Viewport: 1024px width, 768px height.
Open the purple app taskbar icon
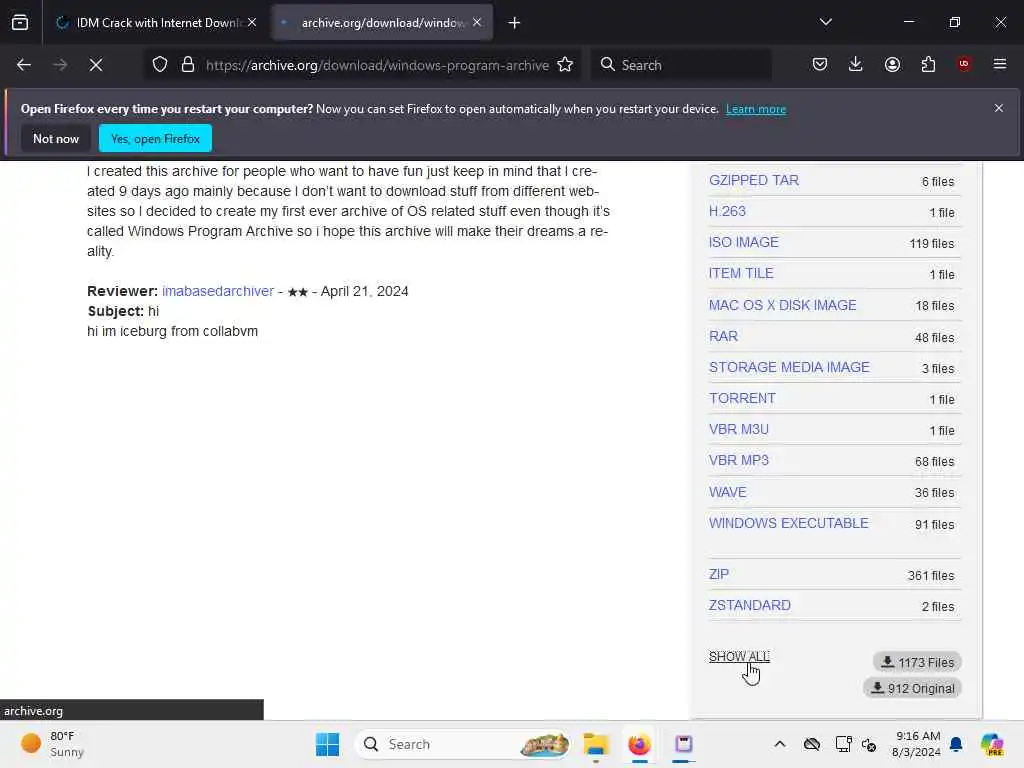(x=683, y=744)
